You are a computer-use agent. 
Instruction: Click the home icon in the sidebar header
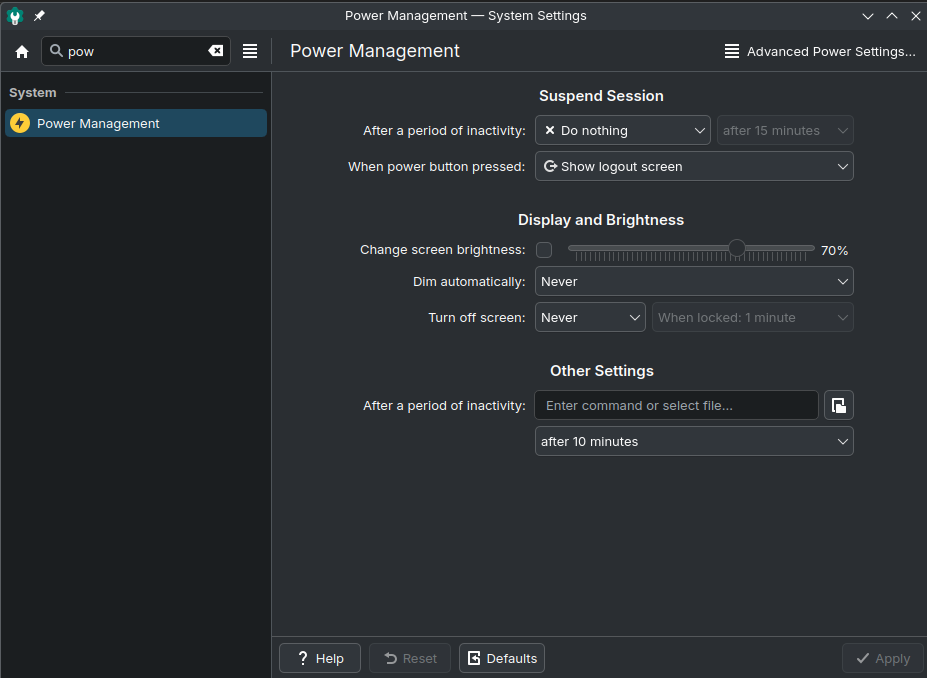(22, 51)
